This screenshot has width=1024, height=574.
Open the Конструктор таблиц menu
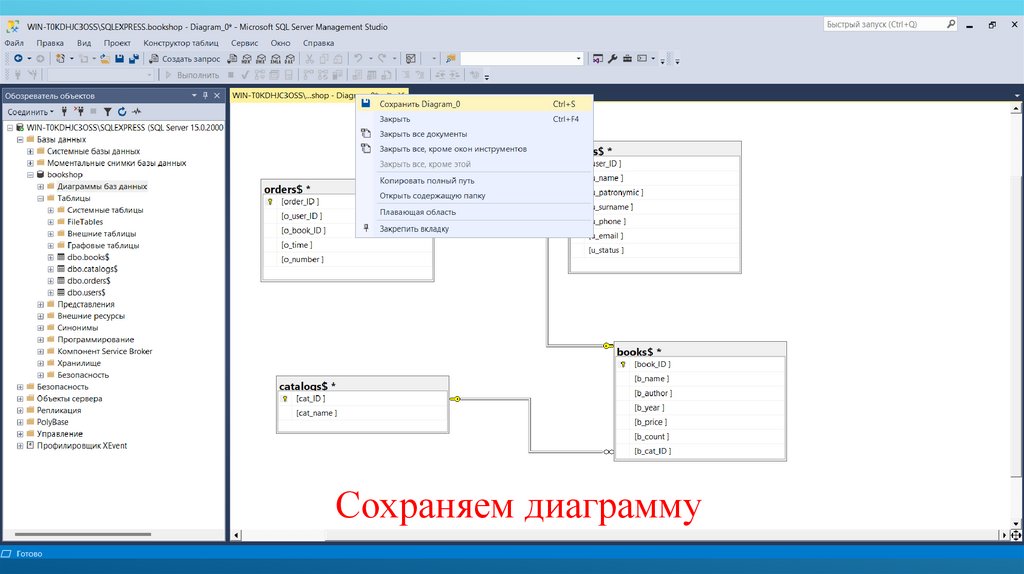click(181, 43)
